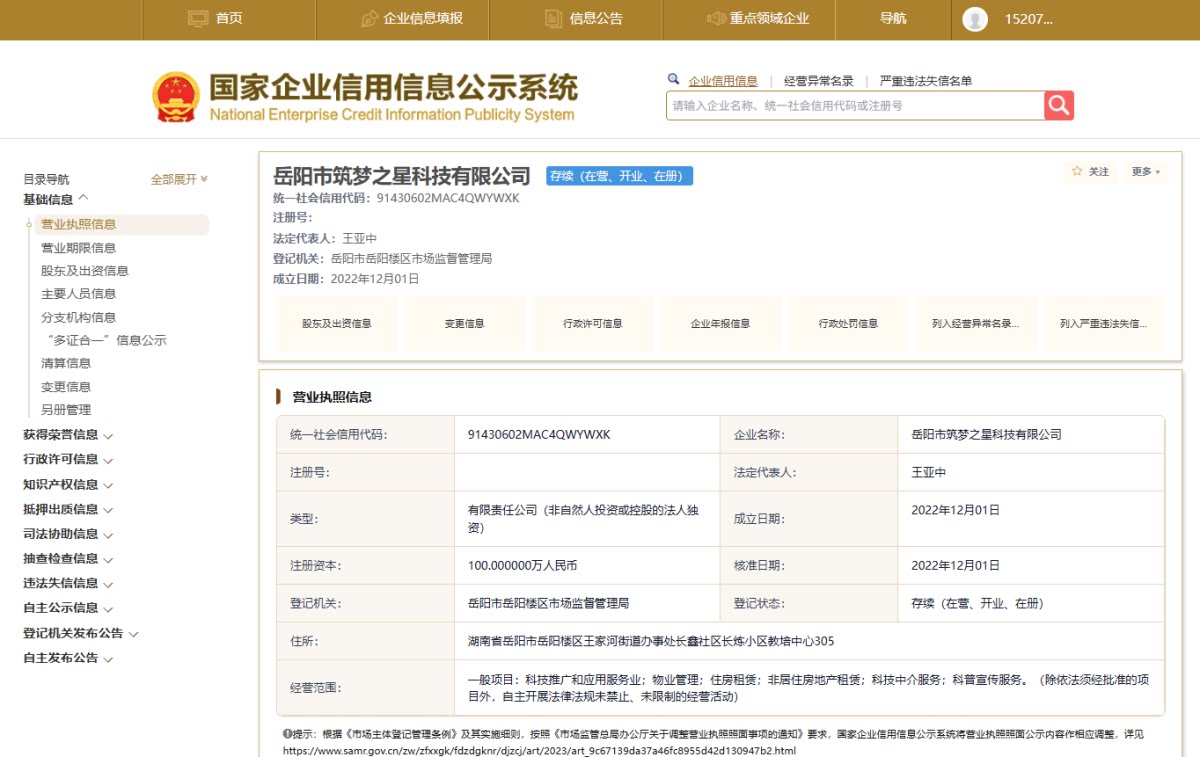Select 股东及出资信息 in sidebar tree

click(x=85, y=271)
